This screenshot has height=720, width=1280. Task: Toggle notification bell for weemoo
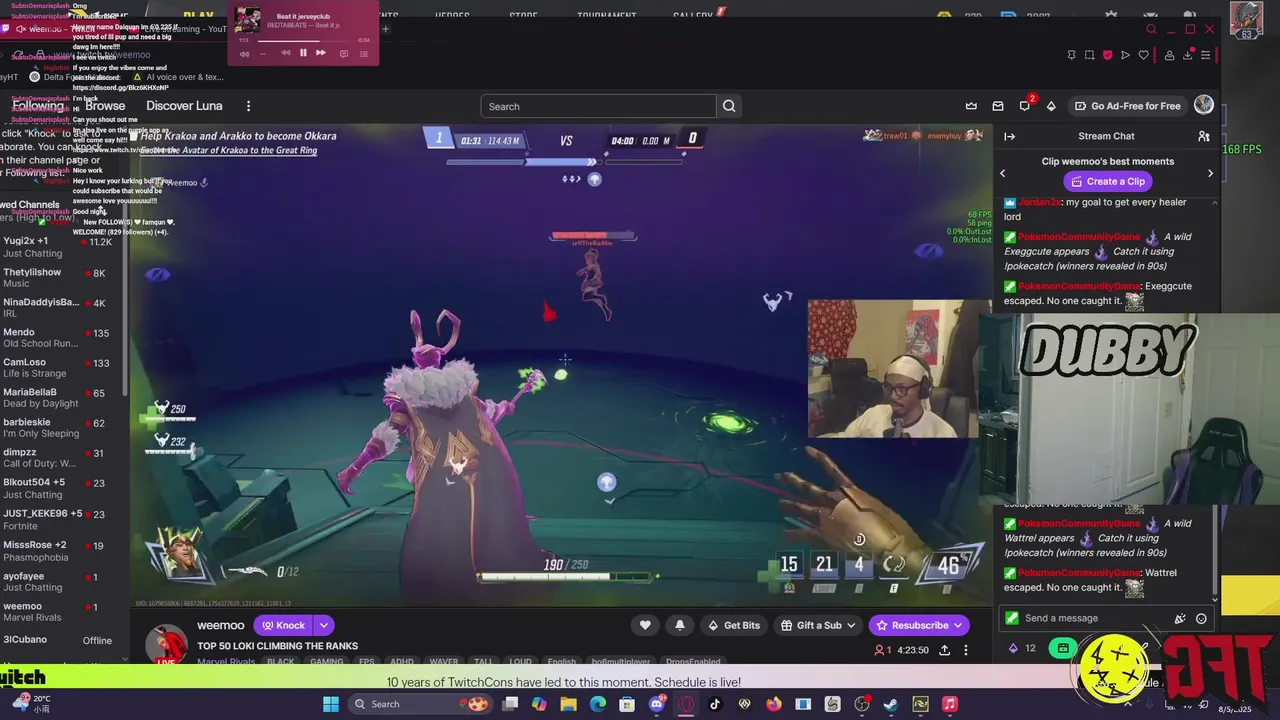click(x=680, y=625)
